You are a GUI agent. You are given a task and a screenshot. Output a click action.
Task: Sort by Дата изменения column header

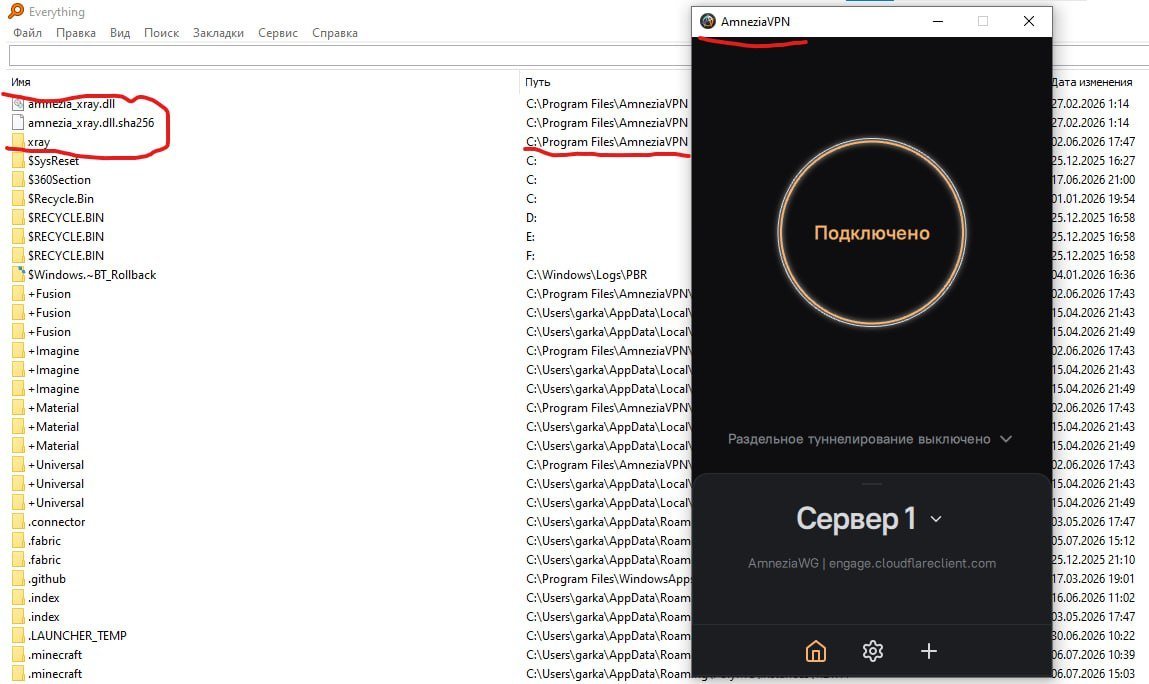click(x=1092, y=82)
